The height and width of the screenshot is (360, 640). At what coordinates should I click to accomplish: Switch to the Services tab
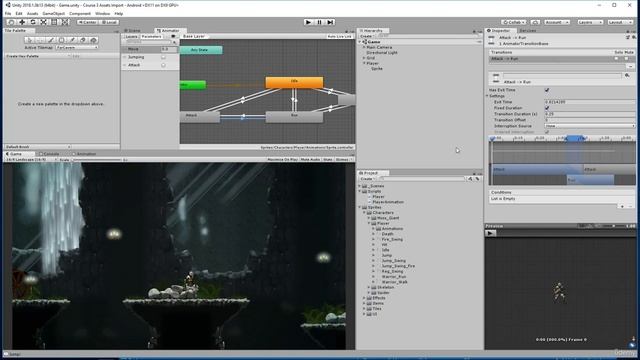point(527,31)
